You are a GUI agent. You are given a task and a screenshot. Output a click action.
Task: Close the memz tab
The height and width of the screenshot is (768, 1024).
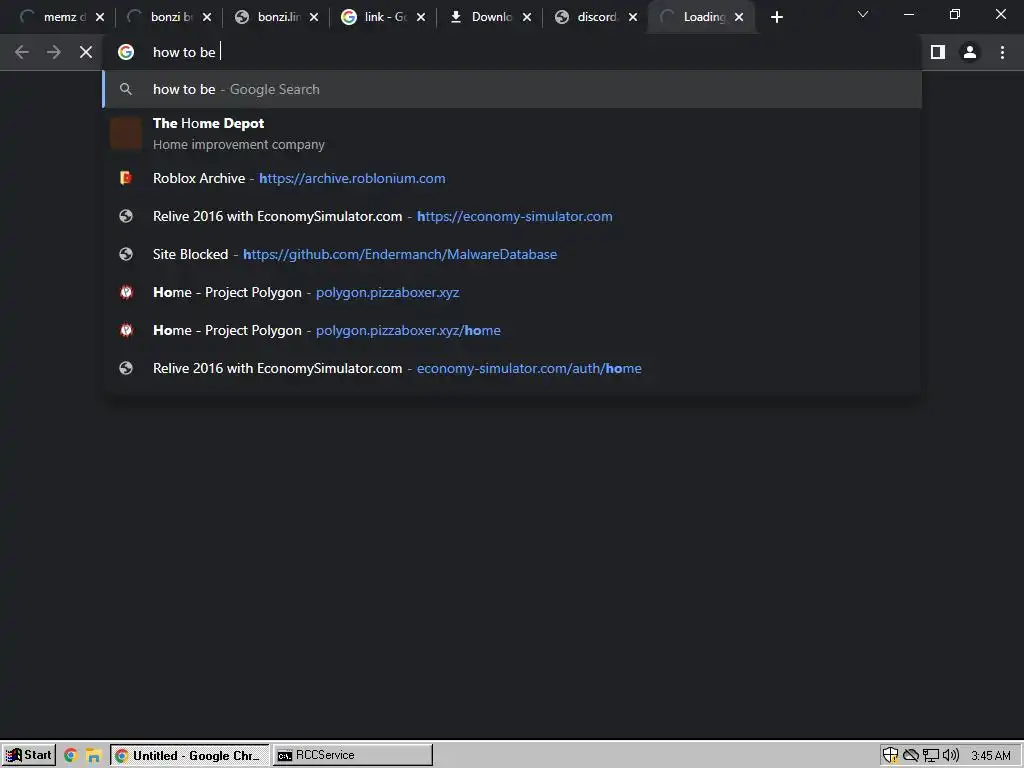[100, 17]
